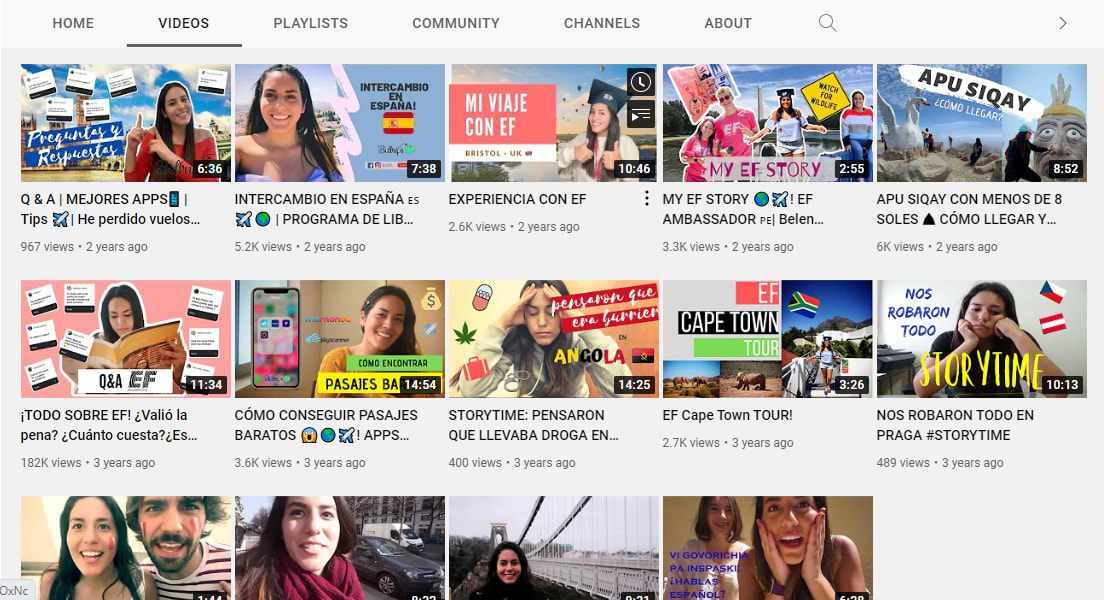The height and width of the screenshot is (600, 1104).
Task: Click '489 views • 3 years ago' text
Action: [x=940, y=463]
